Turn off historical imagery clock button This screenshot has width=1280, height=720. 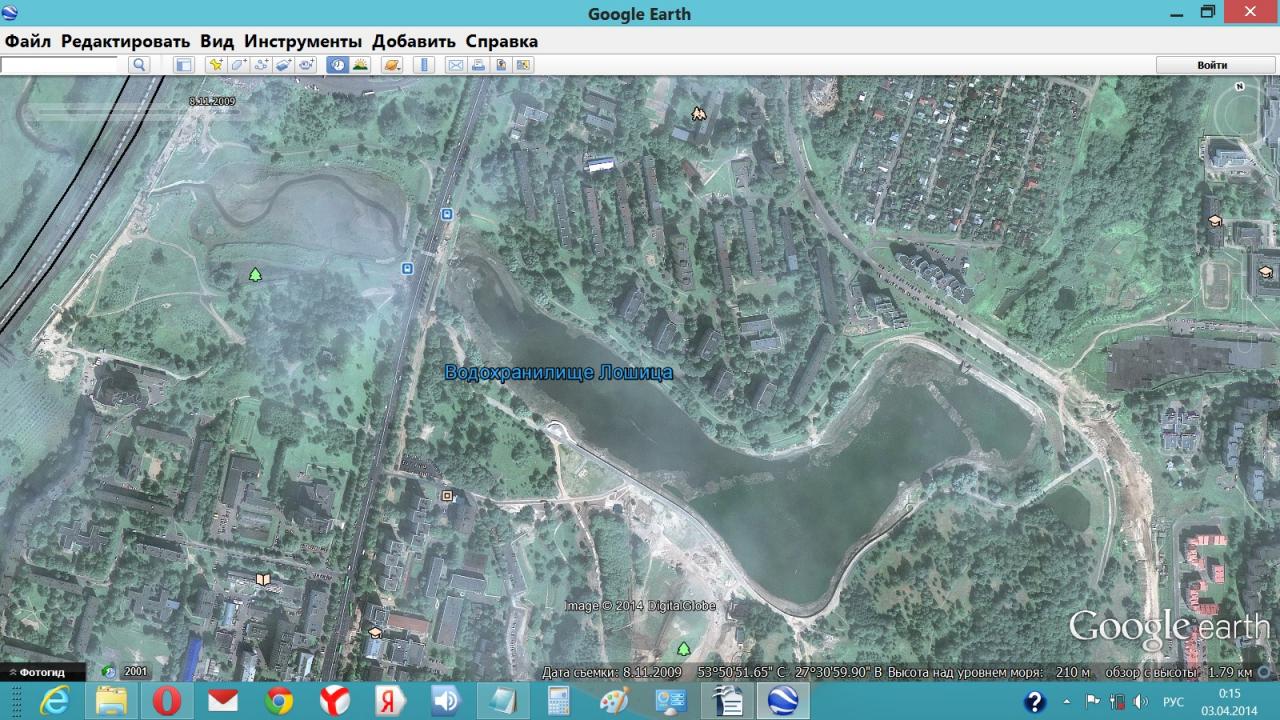[x=338, y=65]
